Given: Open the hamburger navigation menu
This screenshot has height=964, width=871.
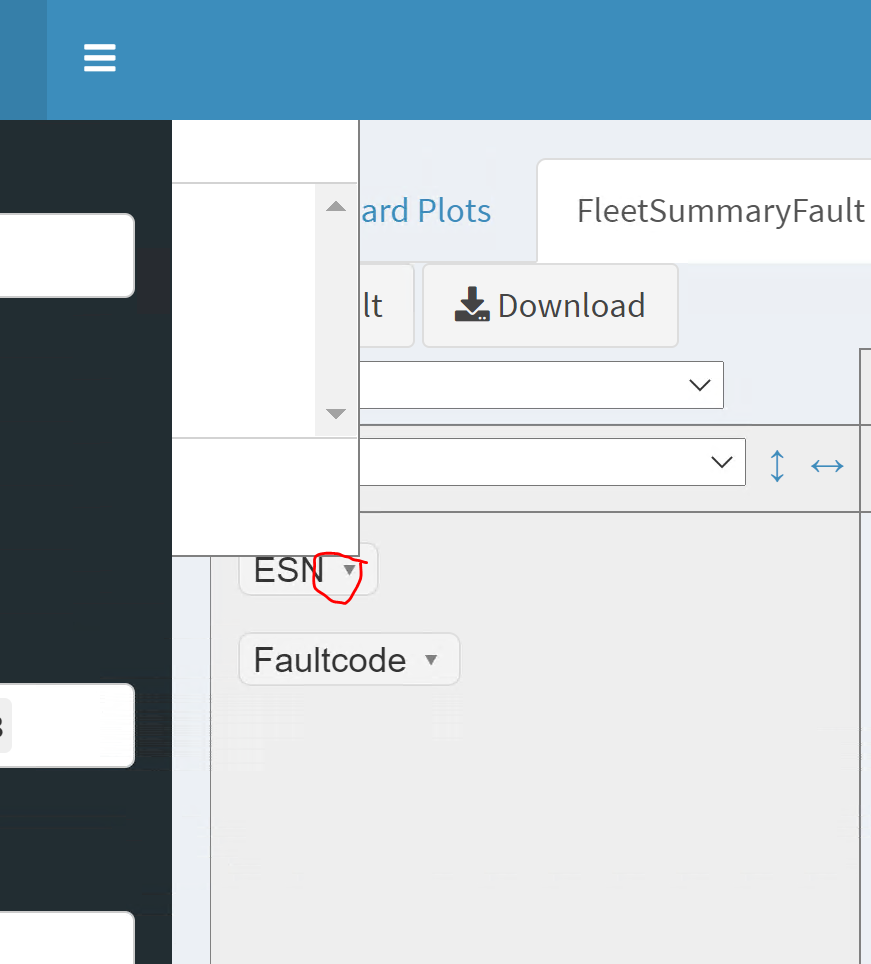Looking at the screenshot, I should coord(99,58).
